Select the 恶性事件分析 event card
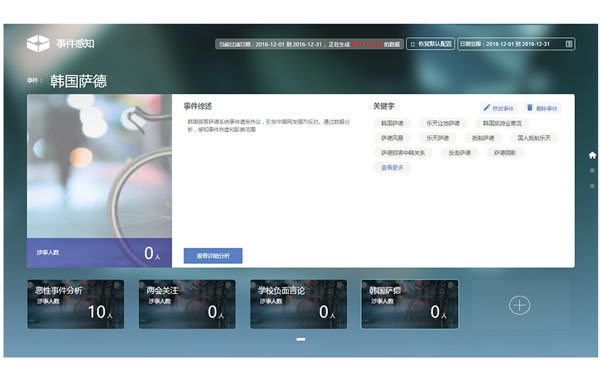Image resolution: width=600 pixels, height=377 pixels. click(x=76, y=304)
